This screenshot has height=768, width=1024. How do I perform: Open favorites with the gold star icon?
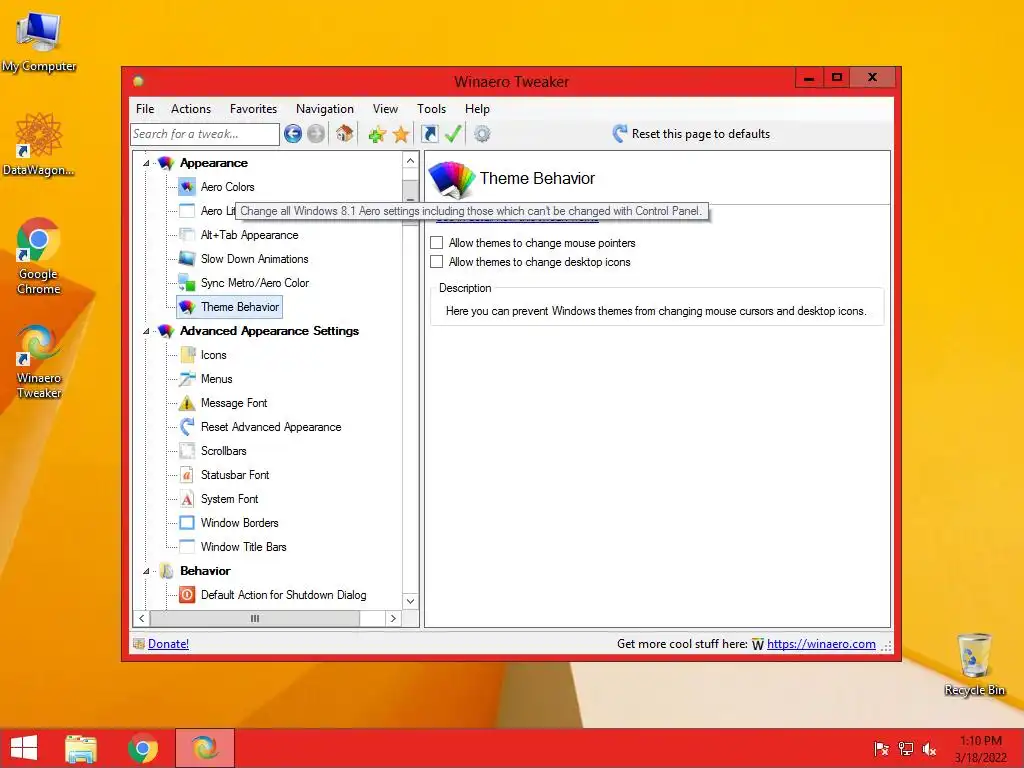tap(401, 135)
